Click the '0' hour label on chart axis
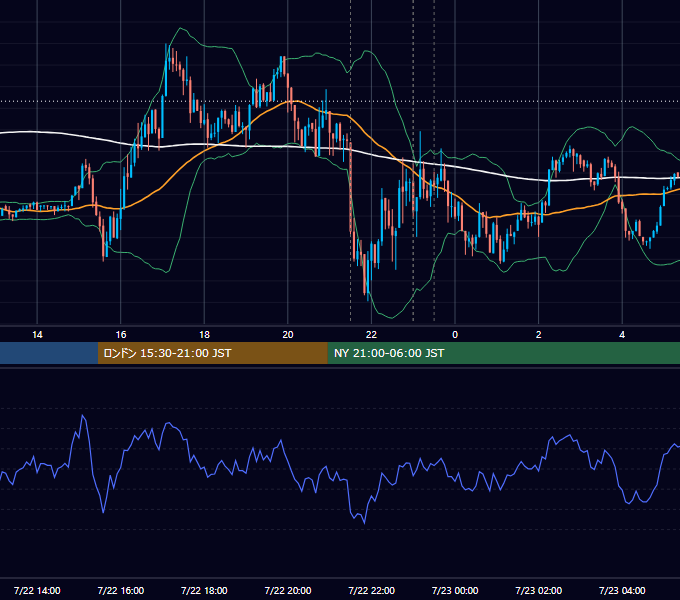The height and width of the screenshot is (600, 680). [x=455, y=335]
